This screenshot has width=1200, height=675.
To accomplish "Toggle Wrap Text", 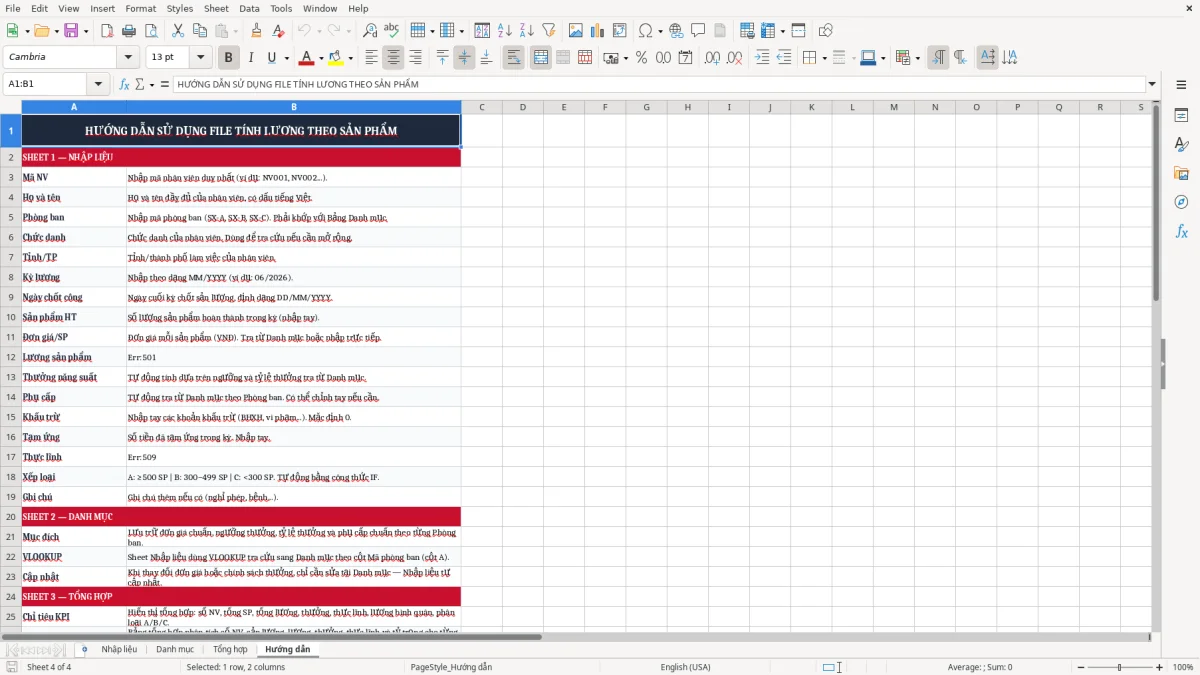I will point(514,58).
